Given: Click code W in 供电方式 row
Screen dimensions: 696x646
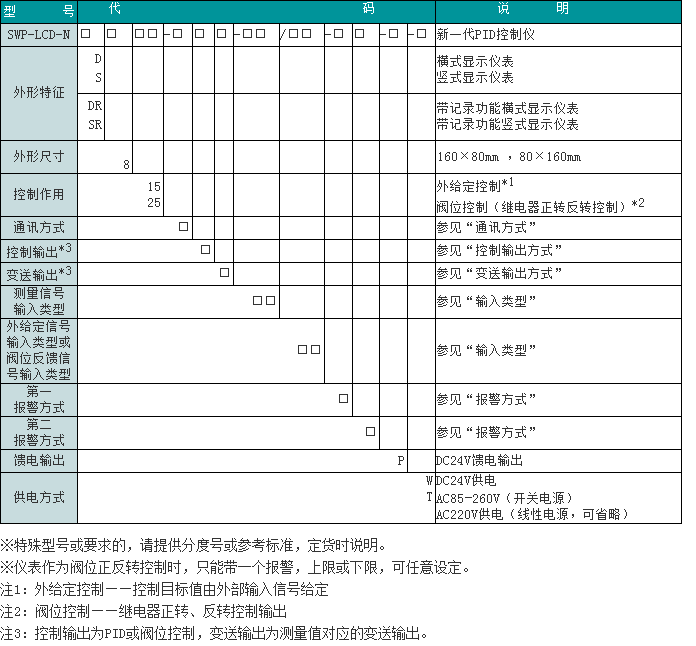Looking at the screenshot, I should click(x=429, y=480).
